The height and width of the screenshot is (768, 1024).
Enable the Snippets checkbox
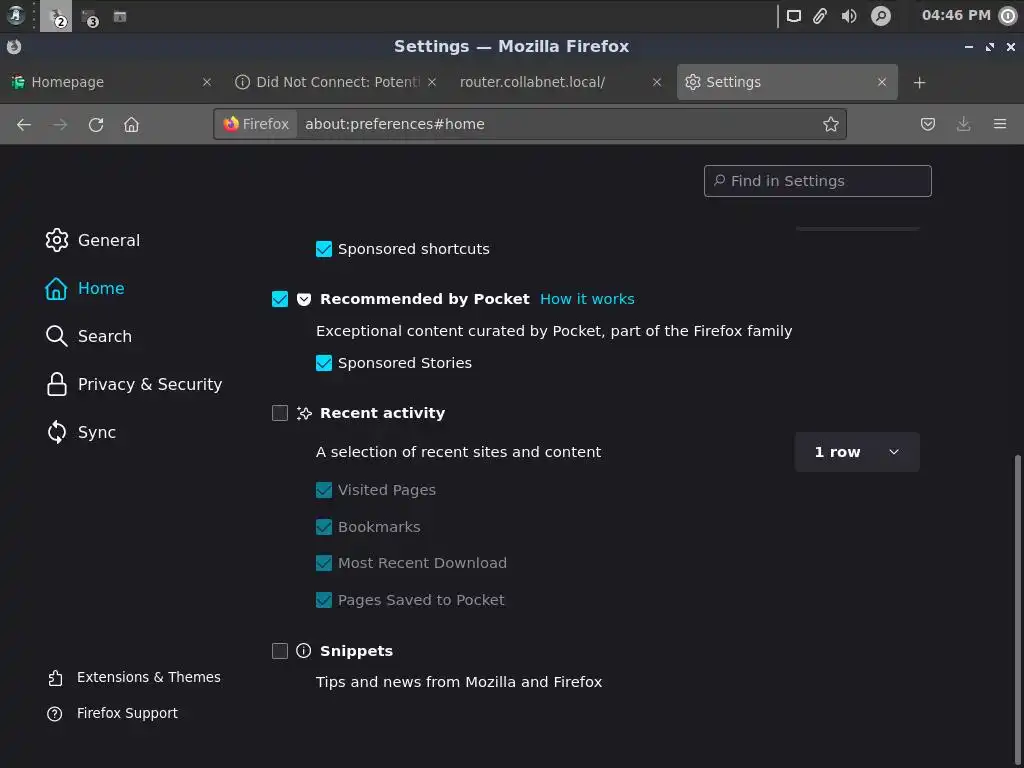[280, 651]
